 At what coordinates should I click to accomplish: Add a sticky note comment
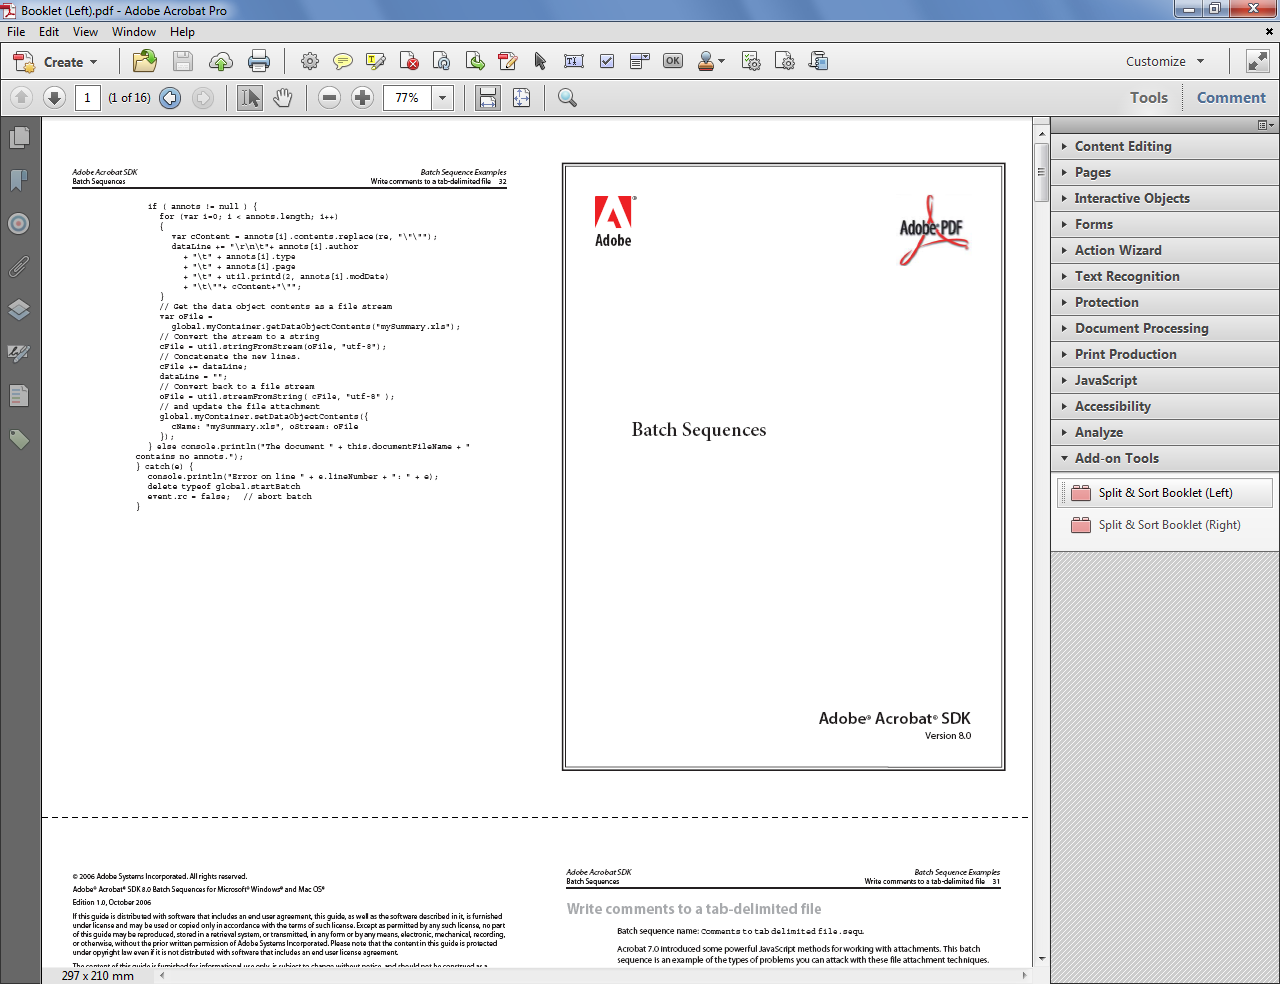[x=343, y=61]
